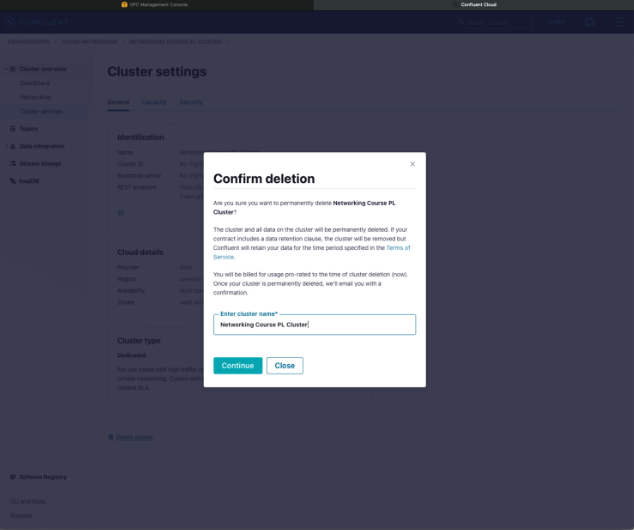The width and height of the screenshot is (634, 530).
Task: Open Schema Registry
Action: (x=43, y=477)
